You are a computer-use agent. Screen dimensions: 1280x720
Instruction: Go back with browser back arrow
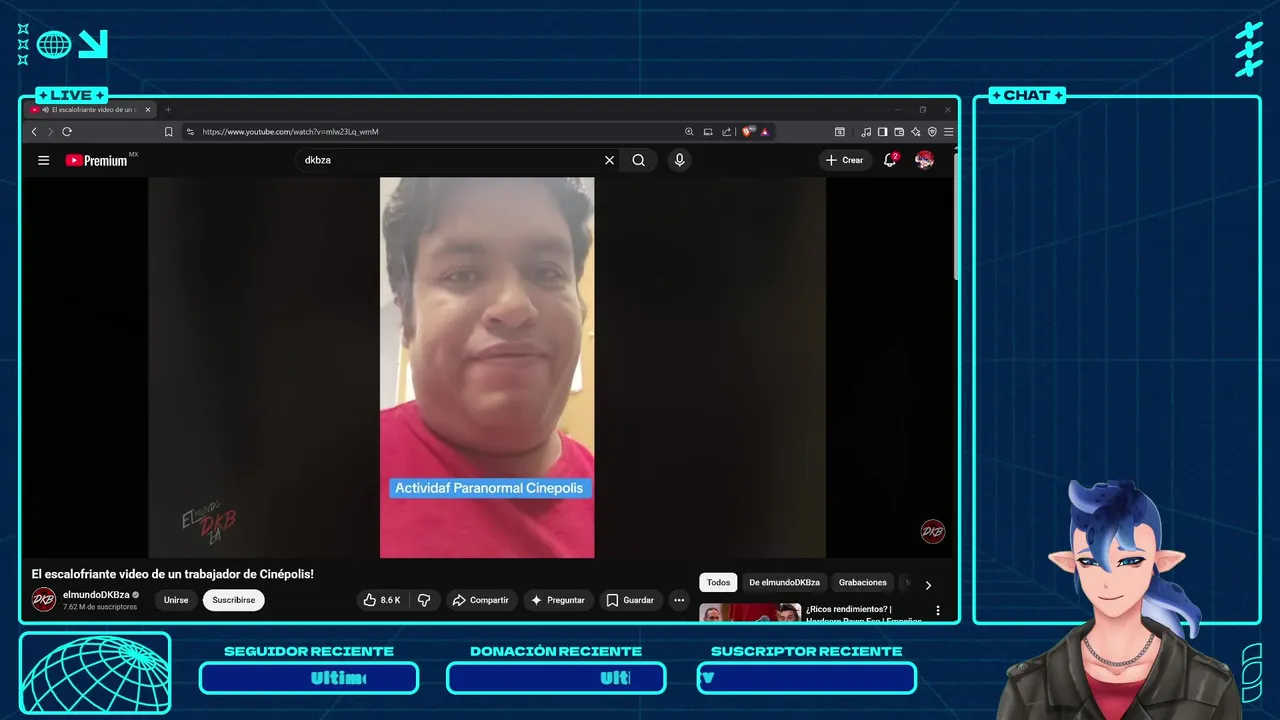34,132
